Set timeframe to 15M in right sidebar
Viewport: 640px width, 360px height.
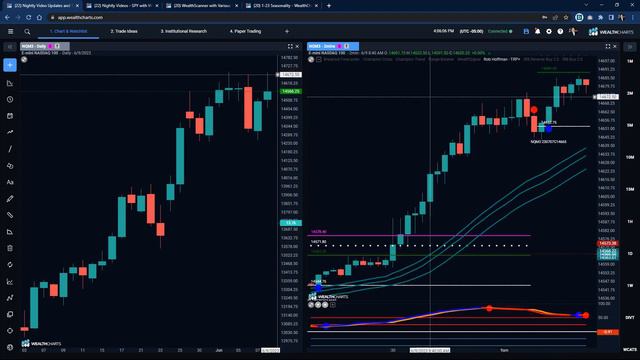tap(630, 189)
